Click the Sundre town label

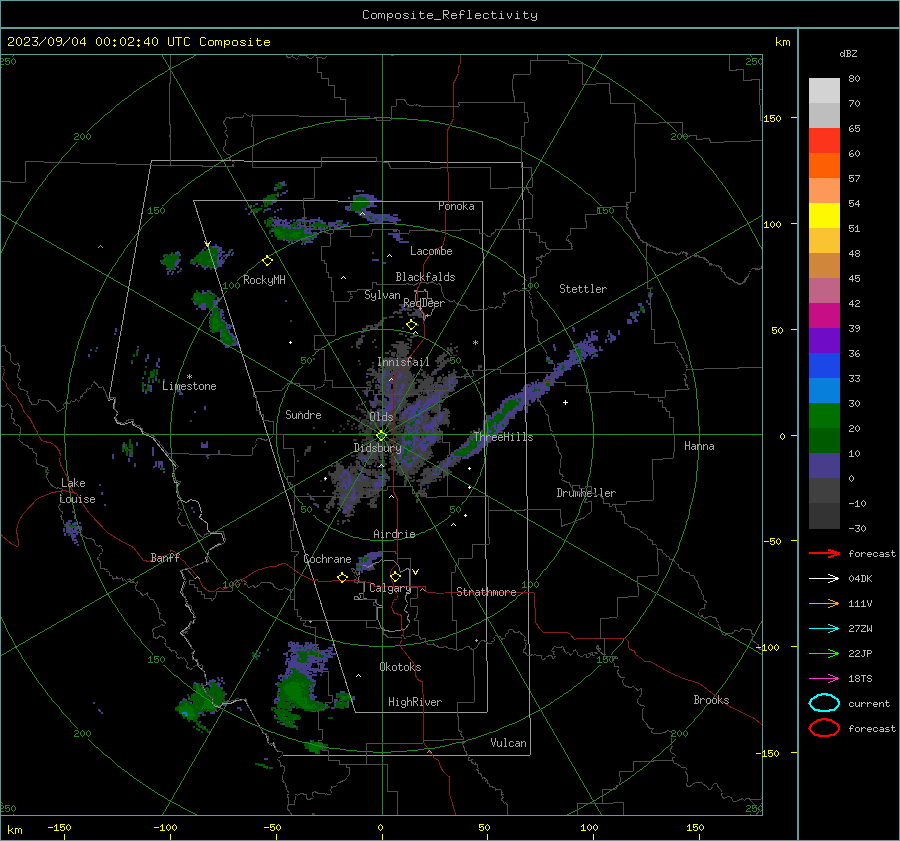(303, 414)
